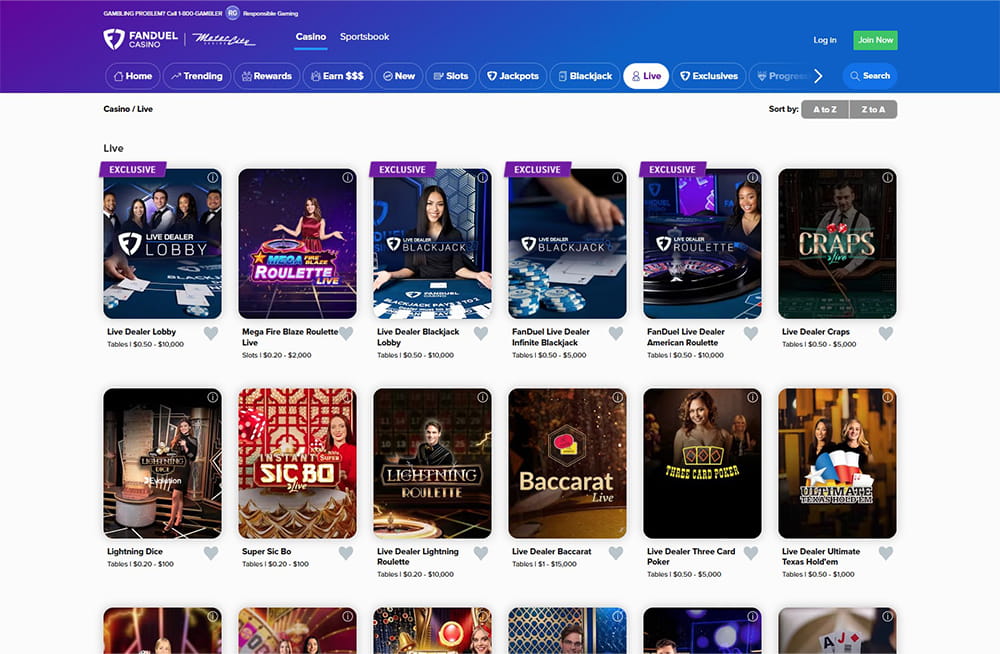Open the Blackjack category

(585, 76)
